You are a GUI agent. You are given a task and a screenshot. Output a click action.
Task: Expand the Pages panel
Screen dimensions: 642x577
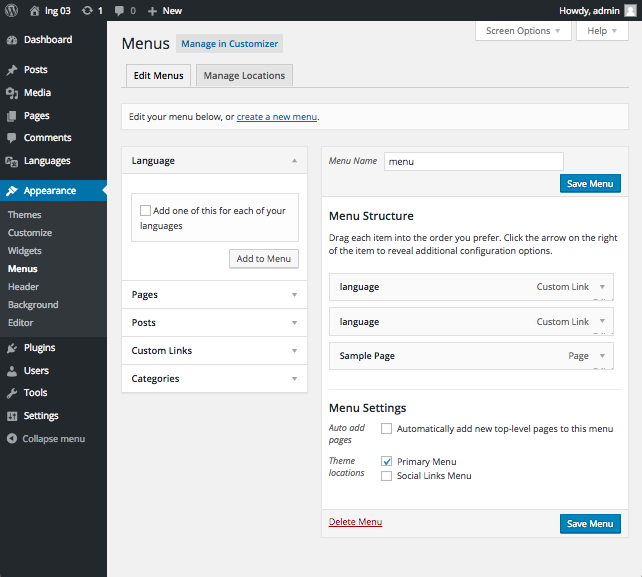pos(294,295)
